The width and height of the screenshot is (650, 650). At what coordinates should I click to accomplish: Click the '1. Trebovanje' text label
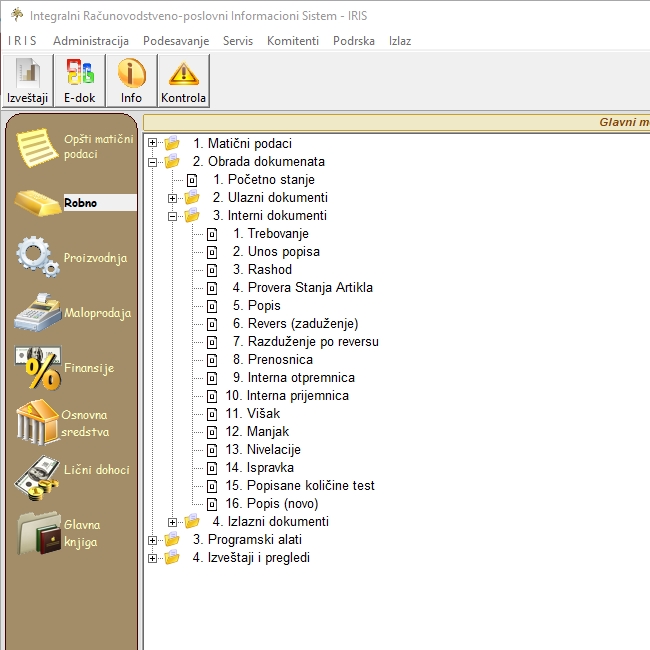(x=271, y=233)
